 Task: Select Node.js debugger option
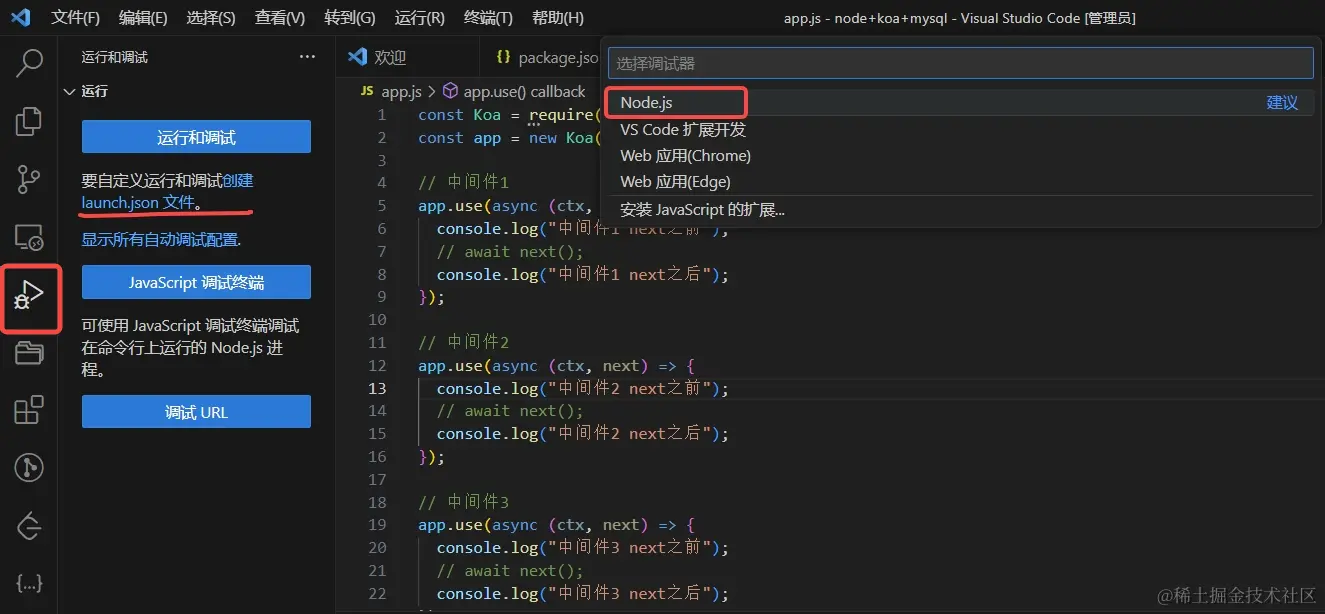click(x=961, y=102)
